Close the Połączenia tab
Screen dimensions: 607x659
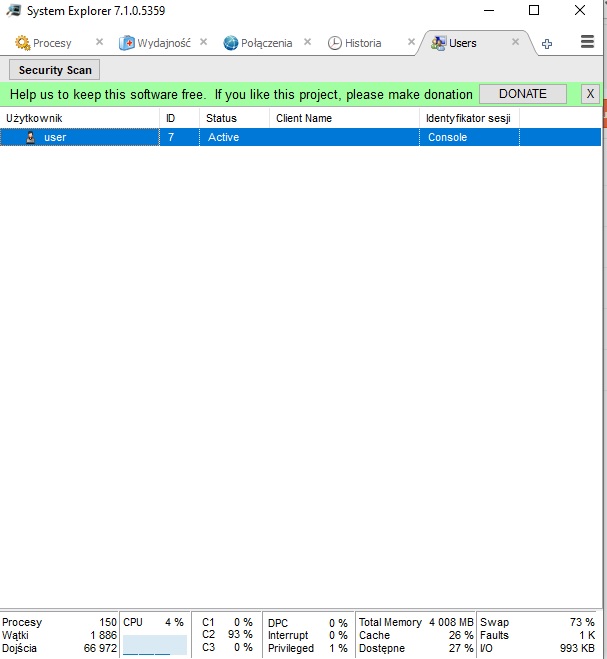coord(308,42)
